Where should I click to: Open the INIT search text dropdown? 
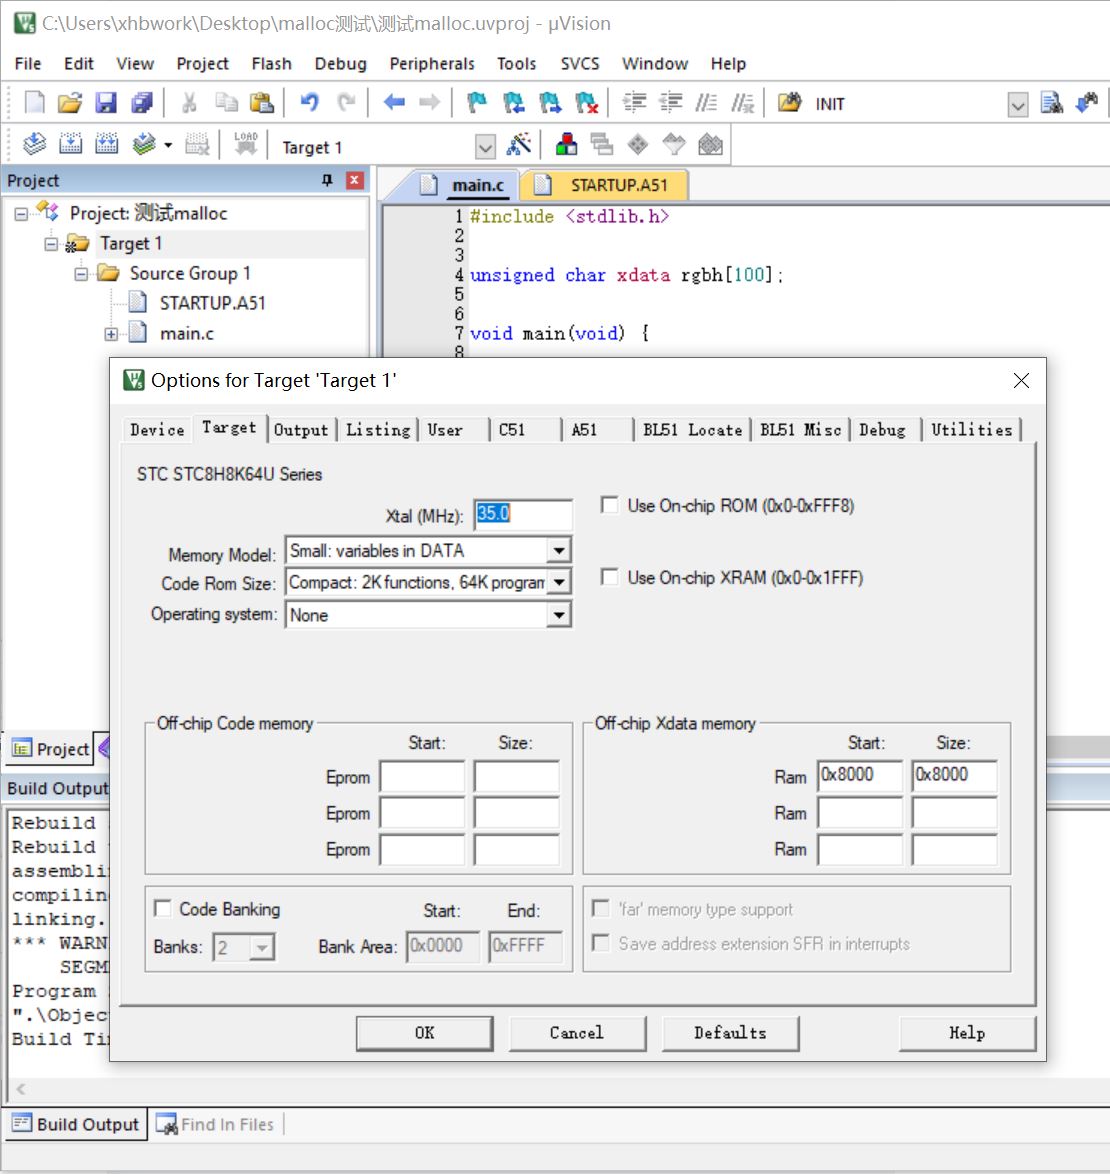(x=1017, y=104)
